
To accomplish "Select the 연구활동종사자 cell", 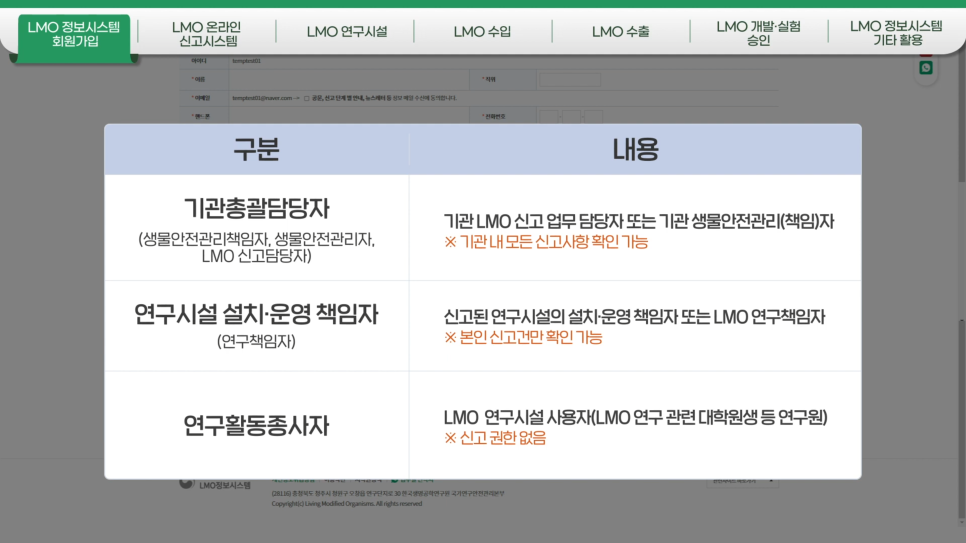I will (256, 425).
